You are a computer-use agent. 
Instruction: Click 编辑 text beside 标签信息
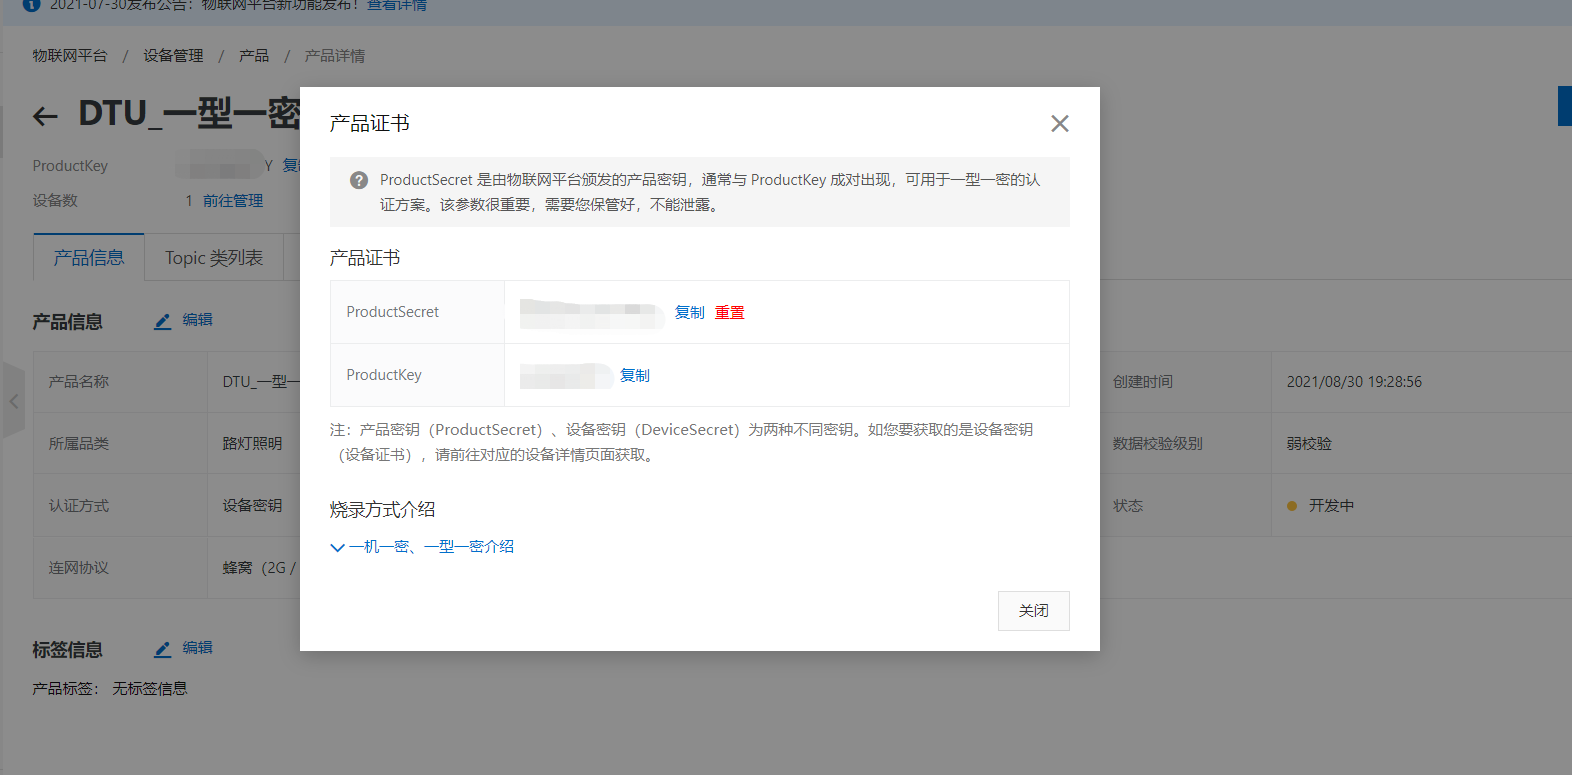tap(198, 648)
